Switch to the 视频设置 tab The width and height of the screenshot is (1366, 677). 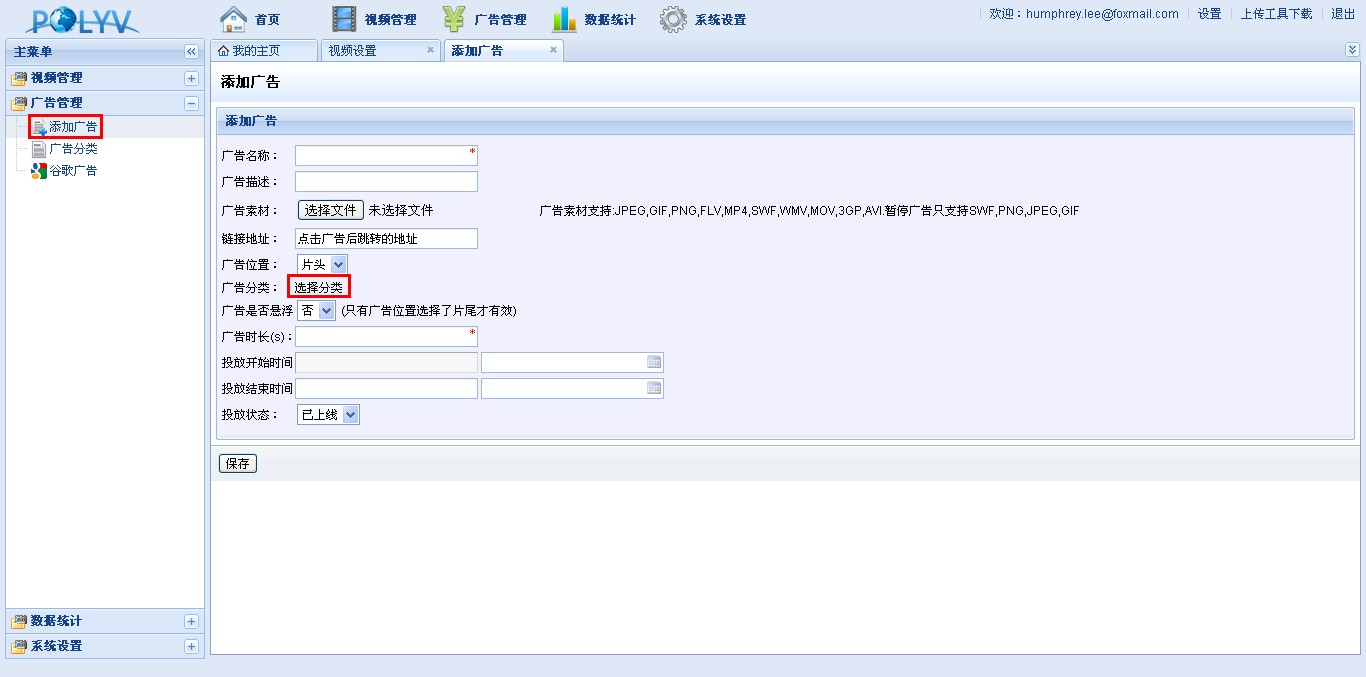(x=352, y=51)
